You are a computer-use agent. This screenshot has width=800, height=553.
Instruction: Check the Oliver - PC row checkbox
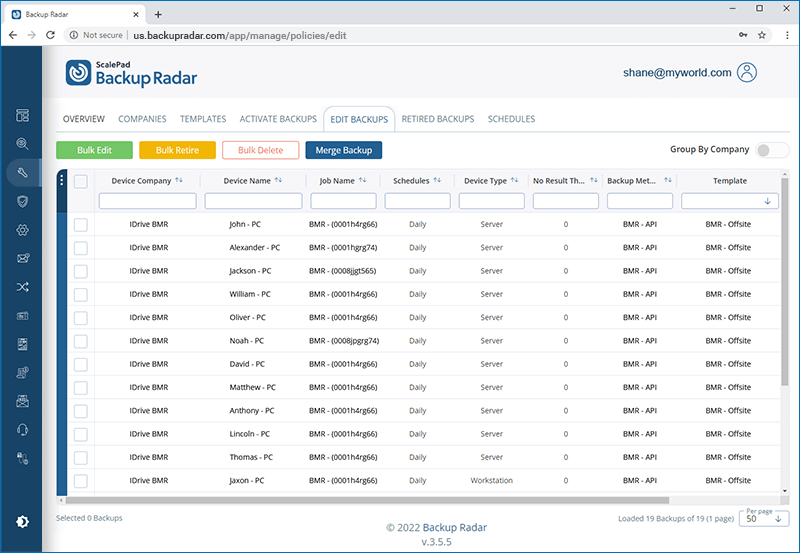pos(81,318)
